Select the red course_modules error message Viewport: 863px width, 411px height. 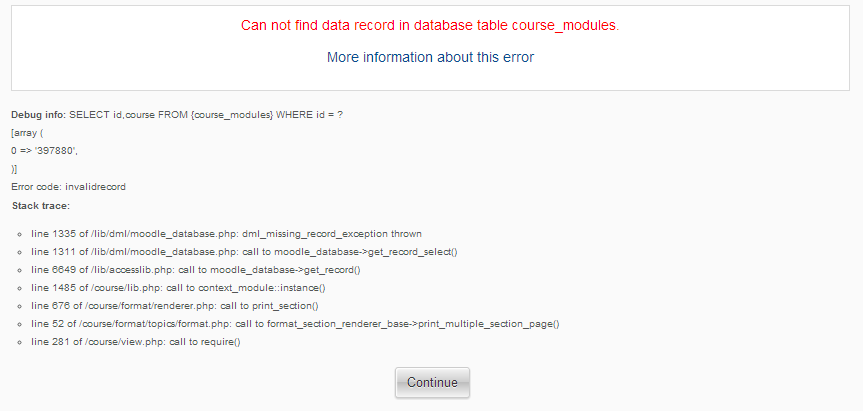[430, 26]
